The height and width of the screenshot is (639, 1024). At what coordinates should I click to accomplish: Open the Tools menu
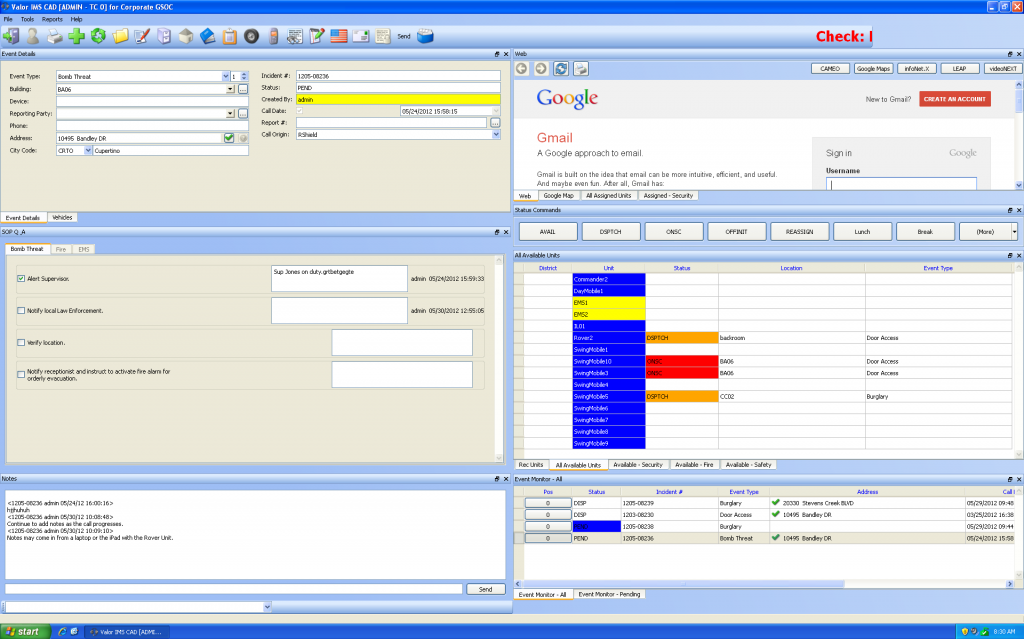click(x=27, y=19)
